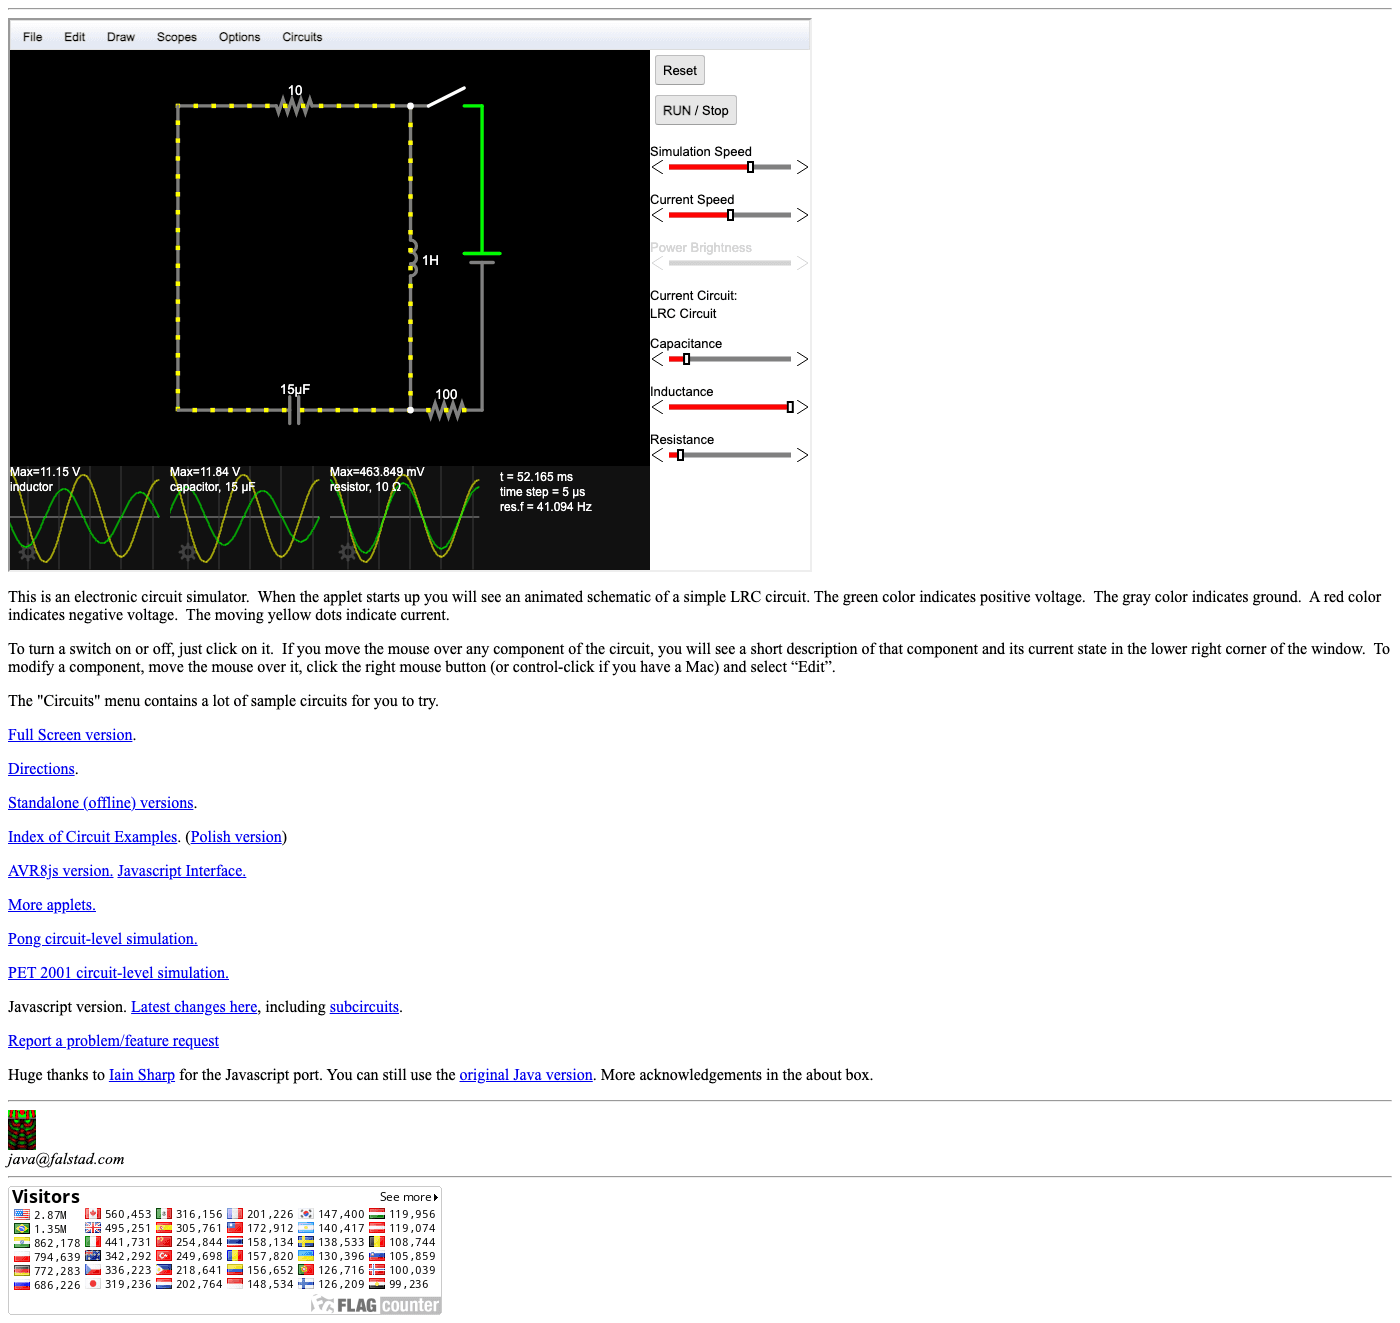The image size is (1400, 1323).
Task: Open the Full Screen version link
Action: point(70,735)
